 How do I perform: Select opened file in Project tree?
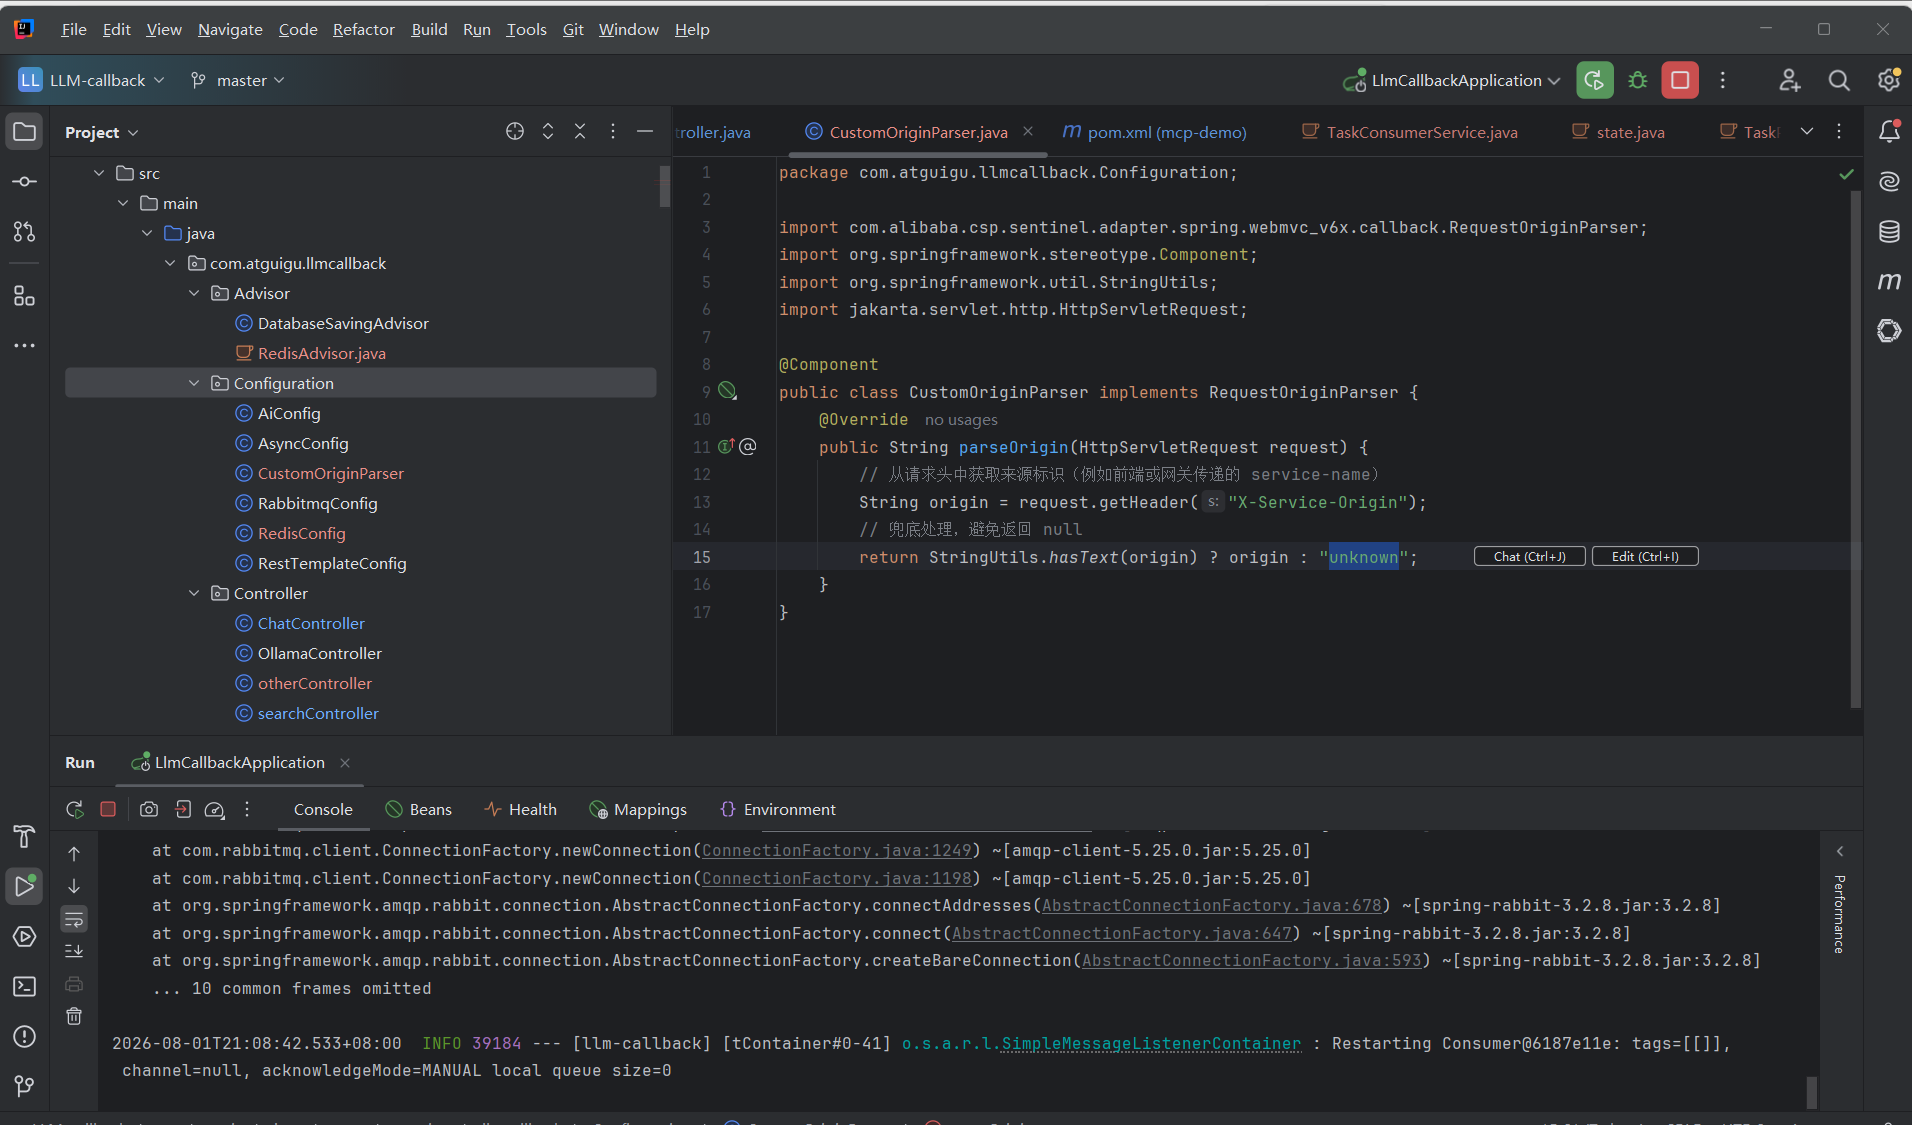click(x=515, y=132)
